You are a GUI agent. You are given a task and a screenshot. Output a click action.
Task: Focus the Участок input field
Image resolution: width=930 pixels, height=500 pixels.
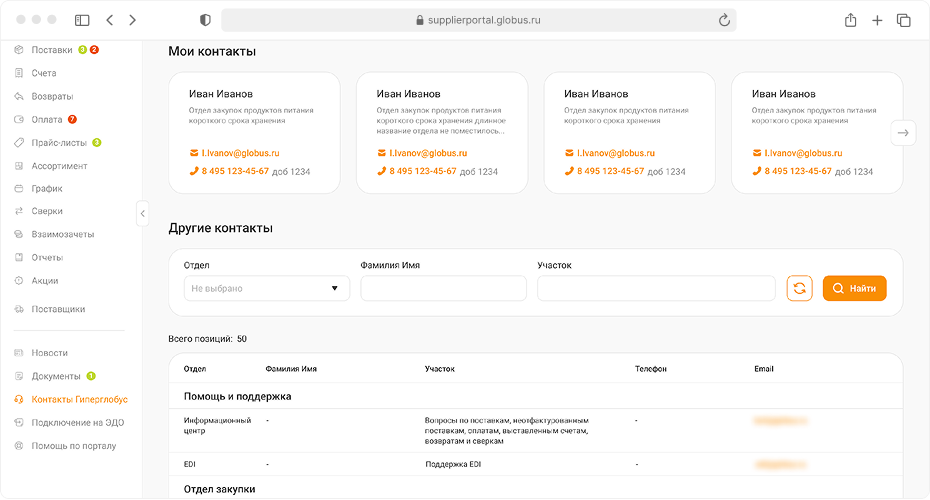(x=657, y=288)
